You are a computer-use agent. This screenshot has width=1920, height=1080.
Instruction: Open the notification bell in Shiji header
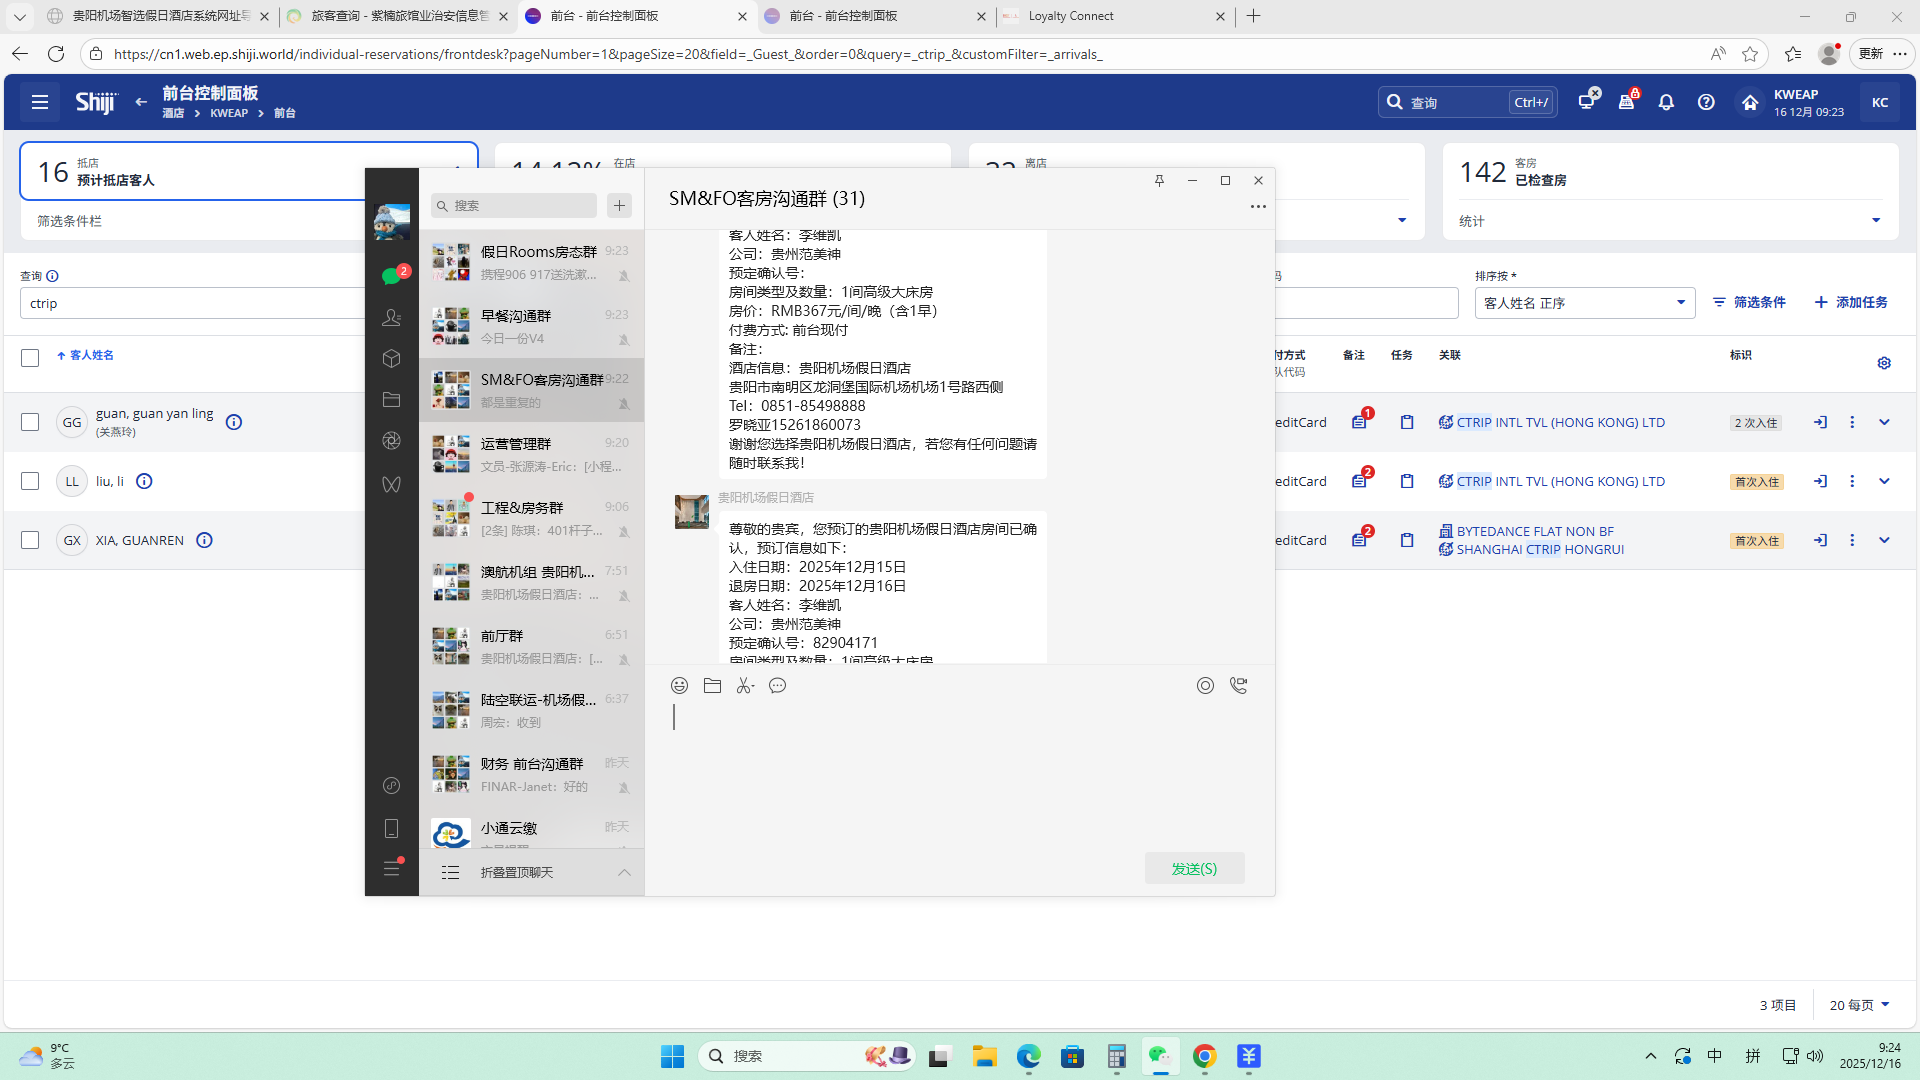tap(1666, 102)
